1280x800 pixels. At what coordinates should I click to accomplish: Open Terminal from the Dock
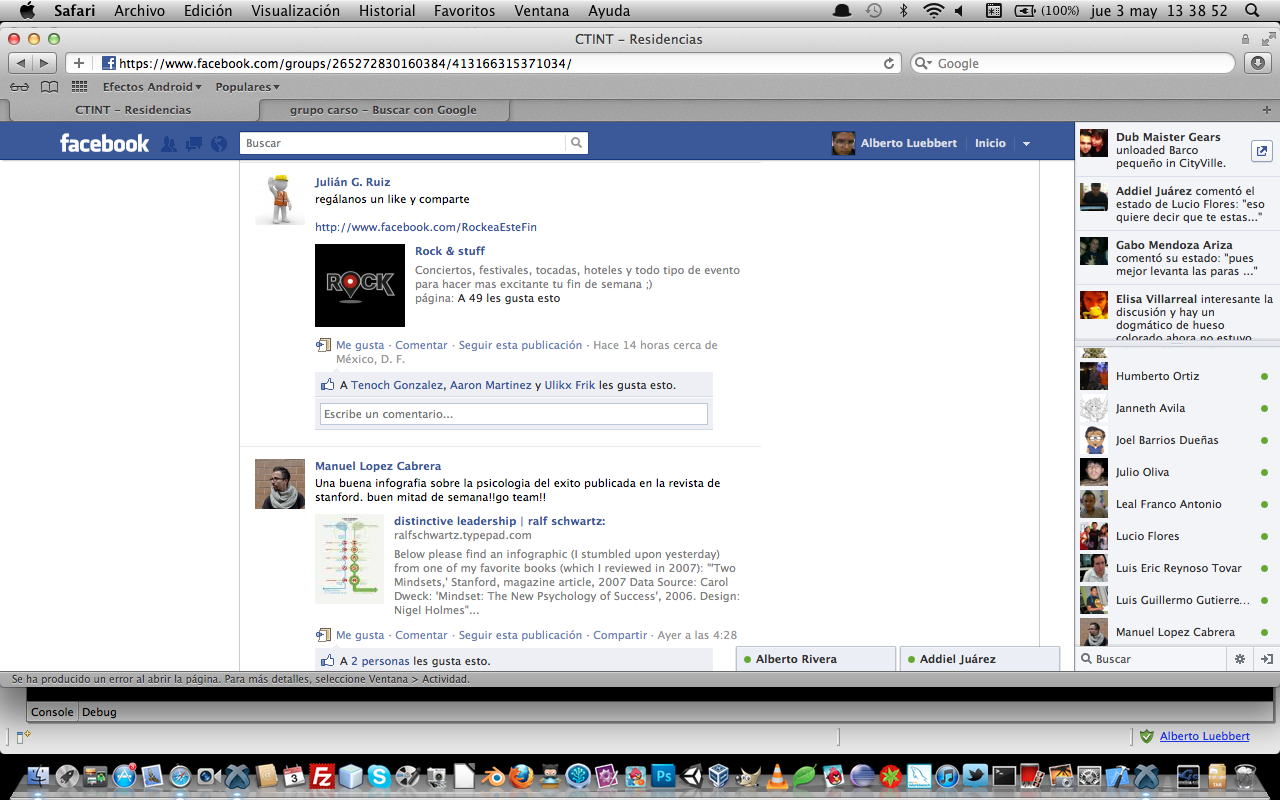pos(1004,776)
